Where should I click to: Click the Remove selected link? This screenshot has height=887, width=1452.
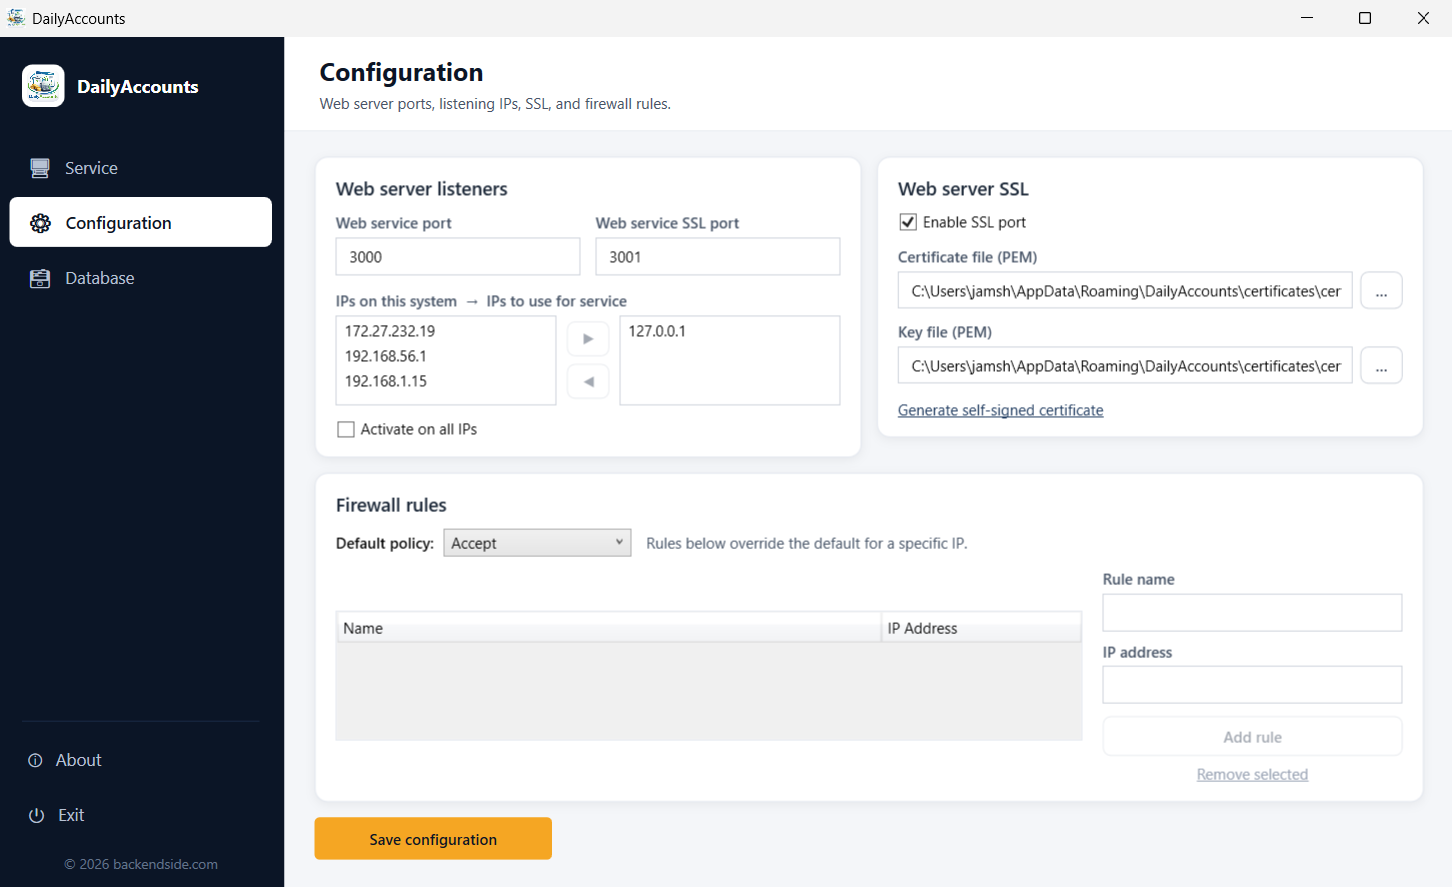(1252, 774)
